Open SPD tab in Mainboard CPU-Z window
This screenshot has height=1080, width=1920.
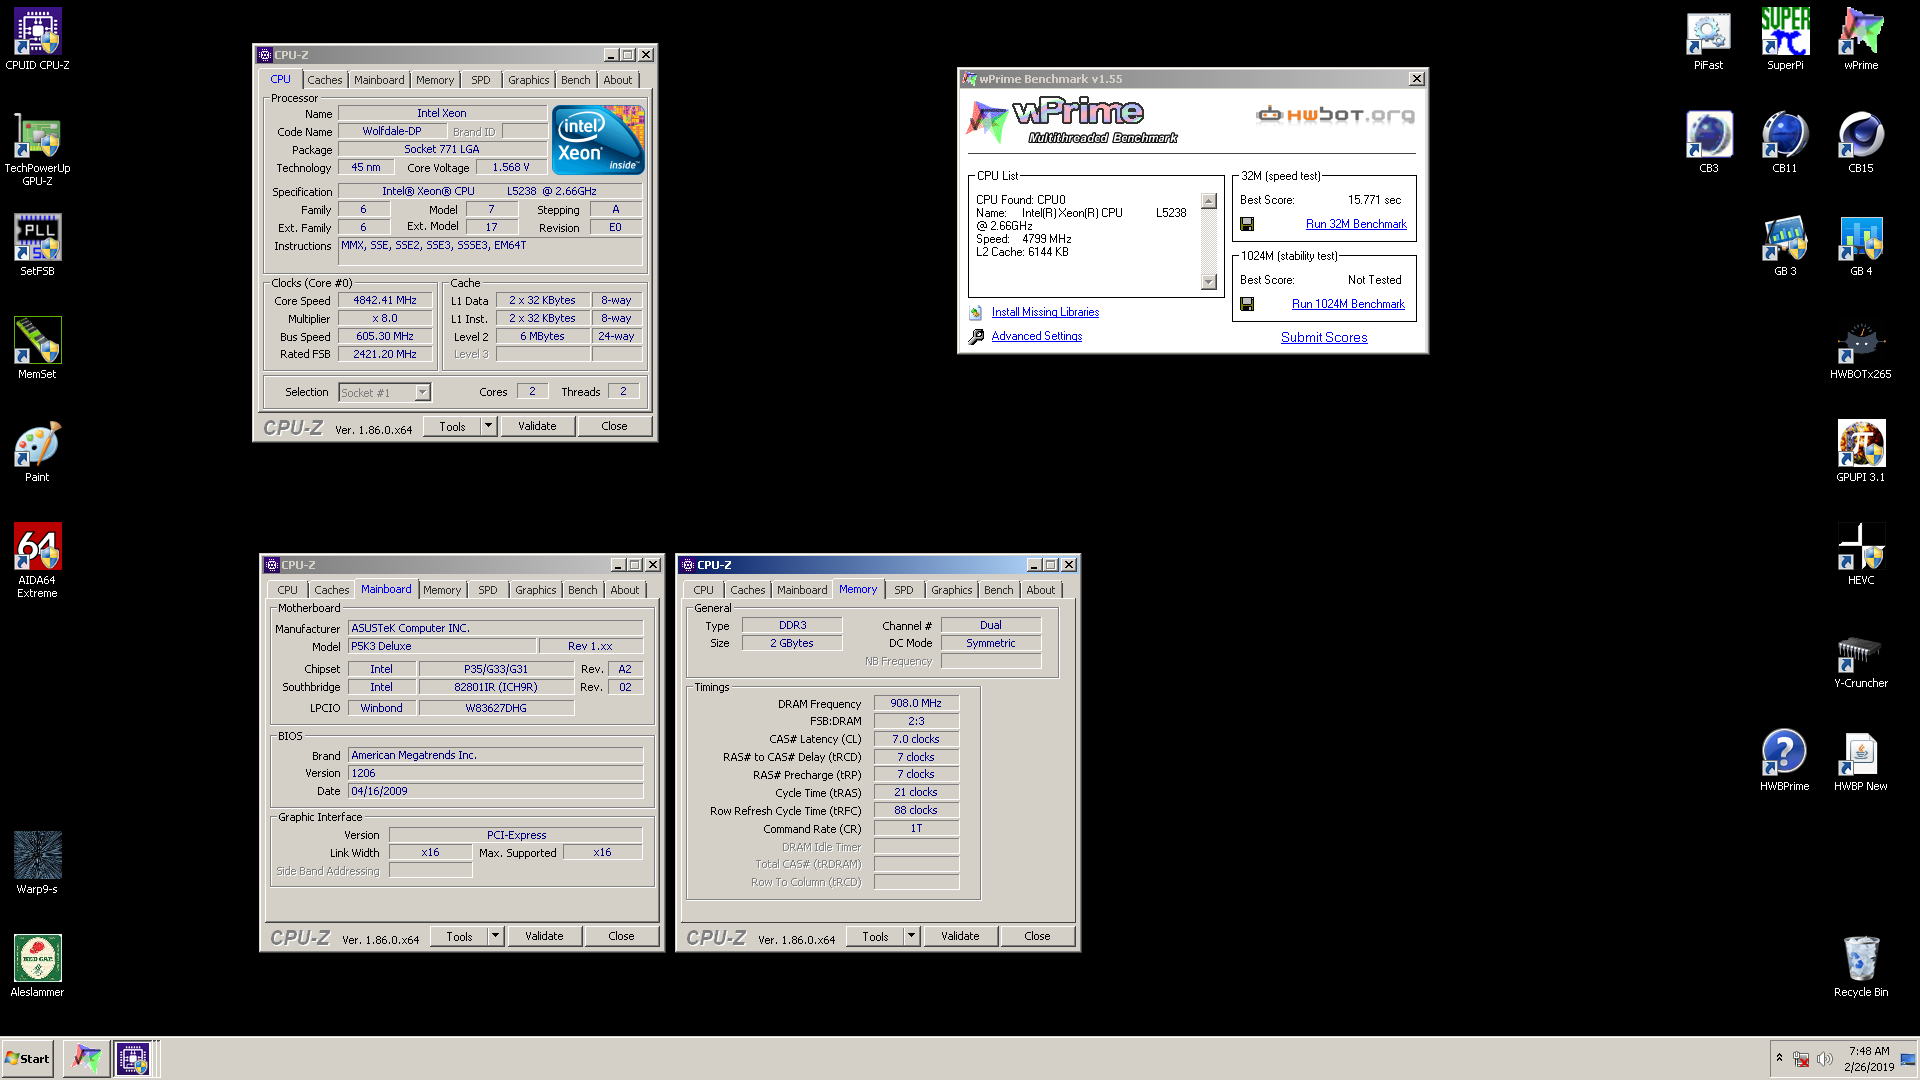pos(487,590)
